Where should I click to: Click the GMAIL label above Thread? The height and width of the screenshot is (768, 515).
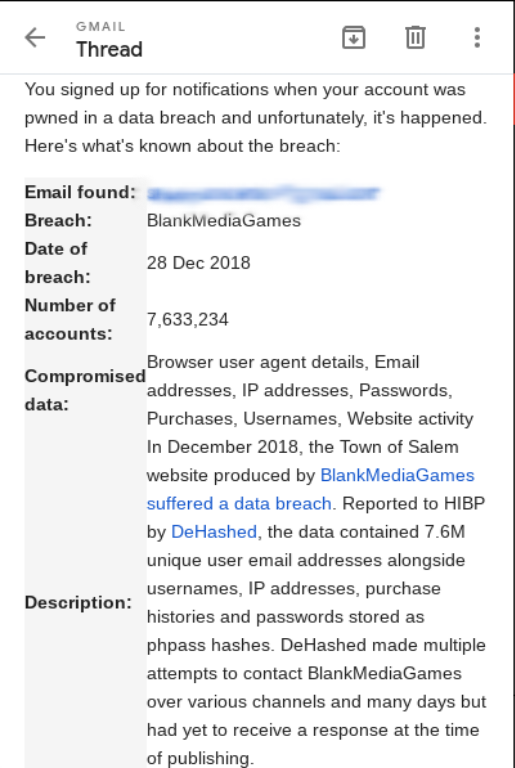pyautogui.click(x=101, y=26)
